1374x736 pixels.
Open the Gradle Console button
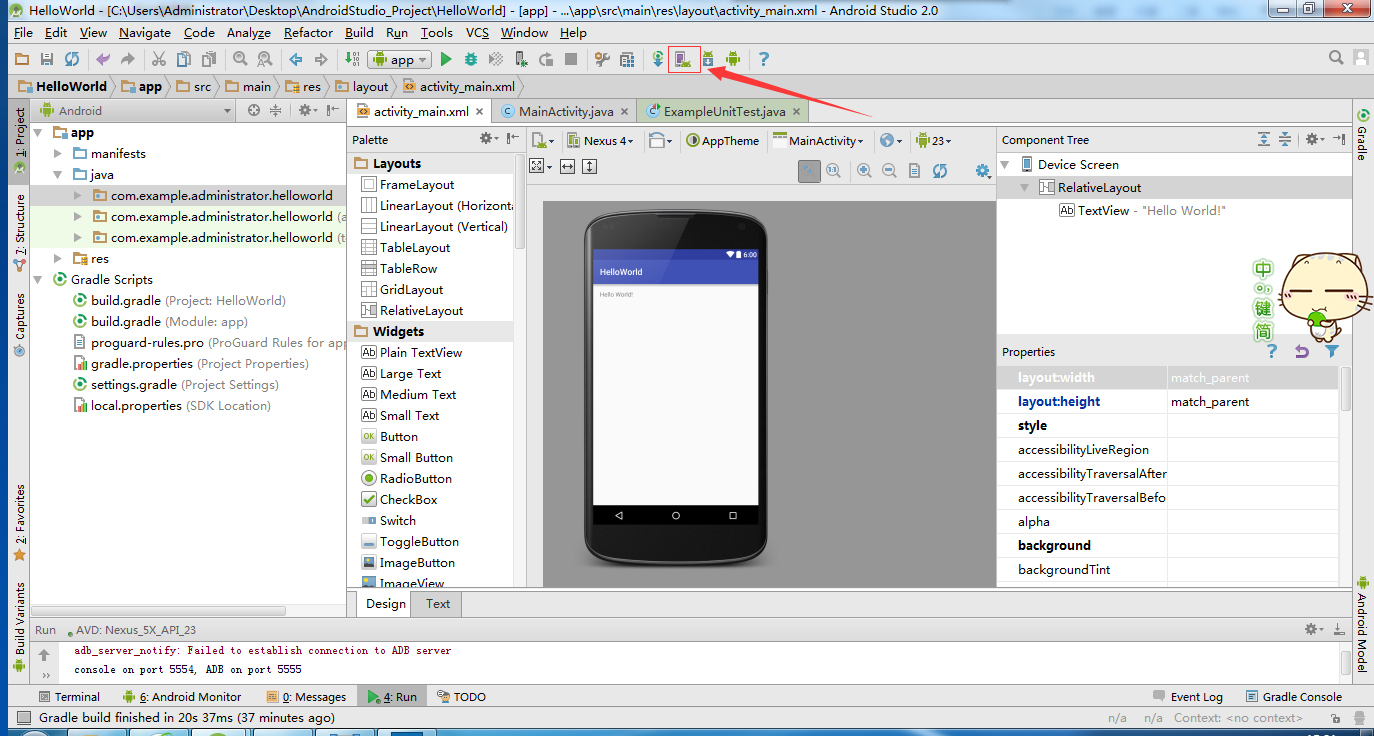click(x=1294, y=696)
